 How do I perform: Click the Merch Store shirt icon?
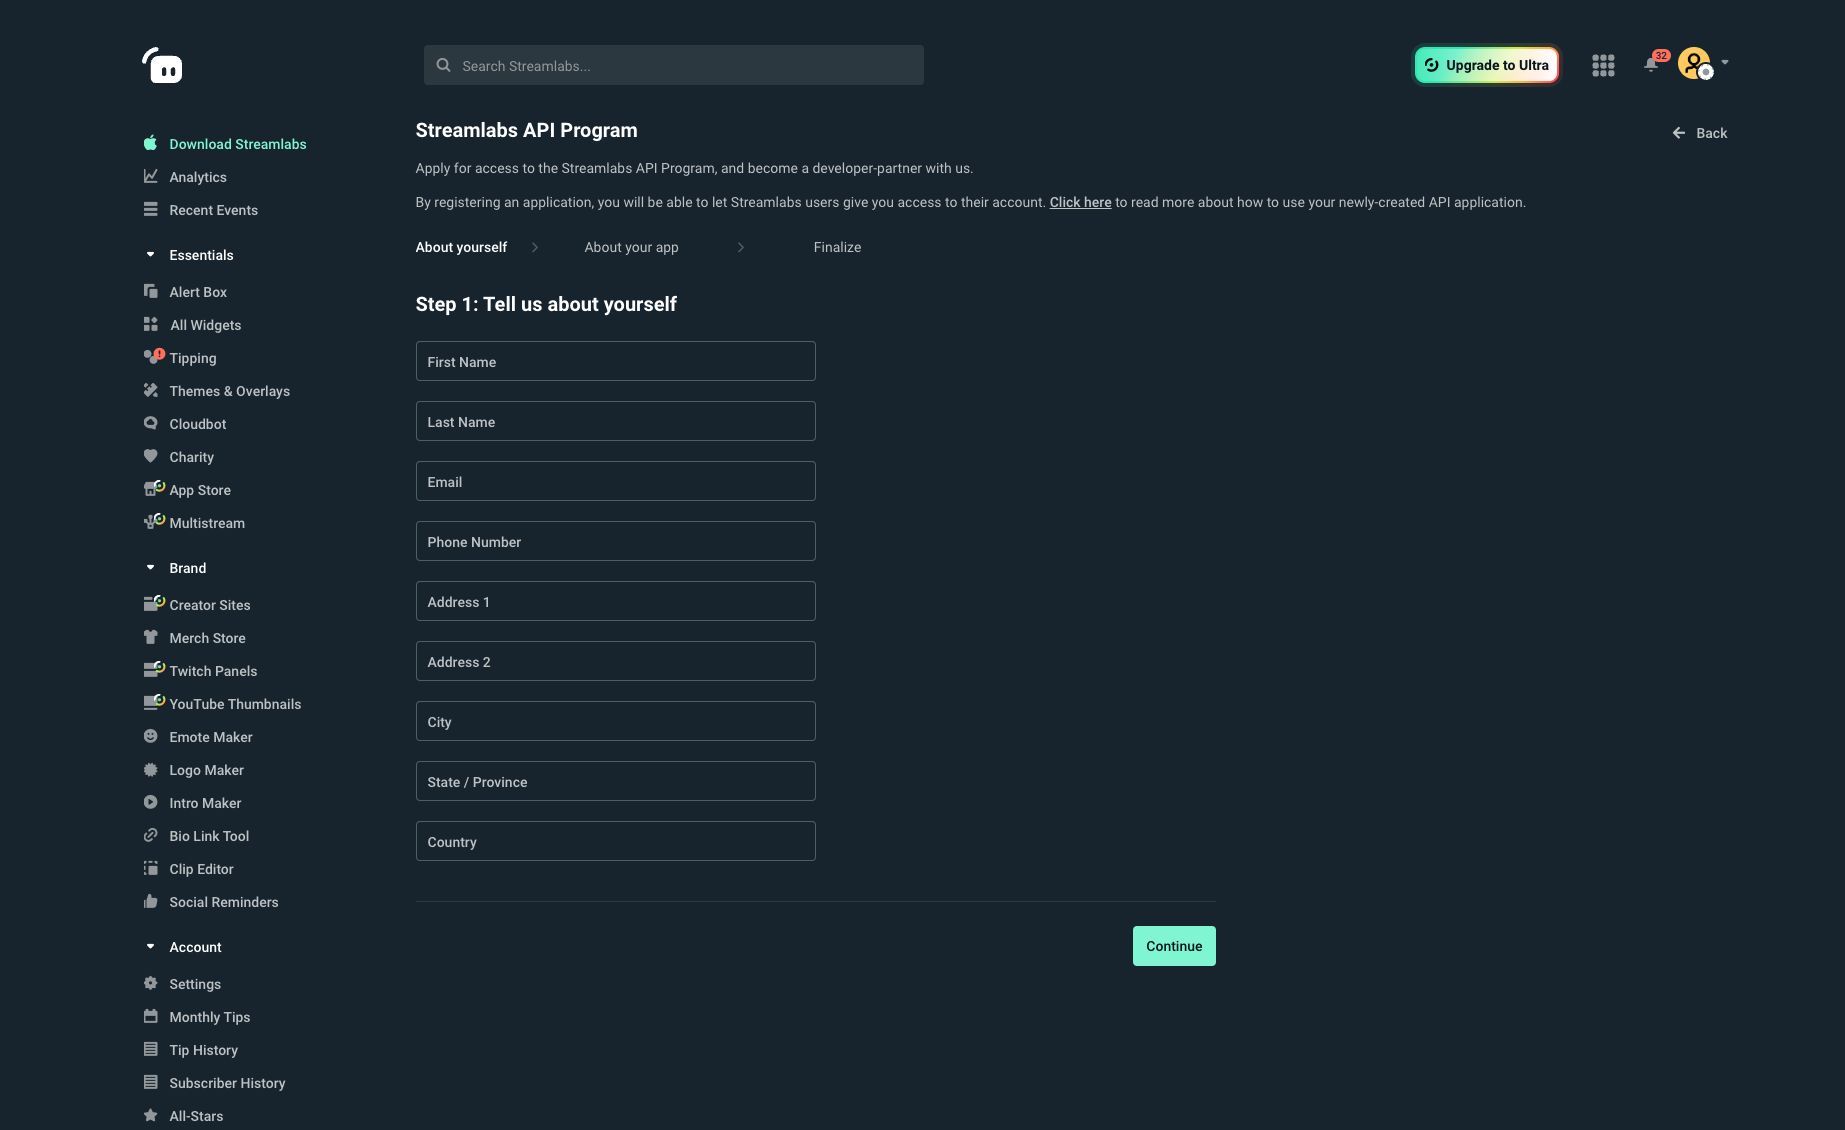pos(150,637)
